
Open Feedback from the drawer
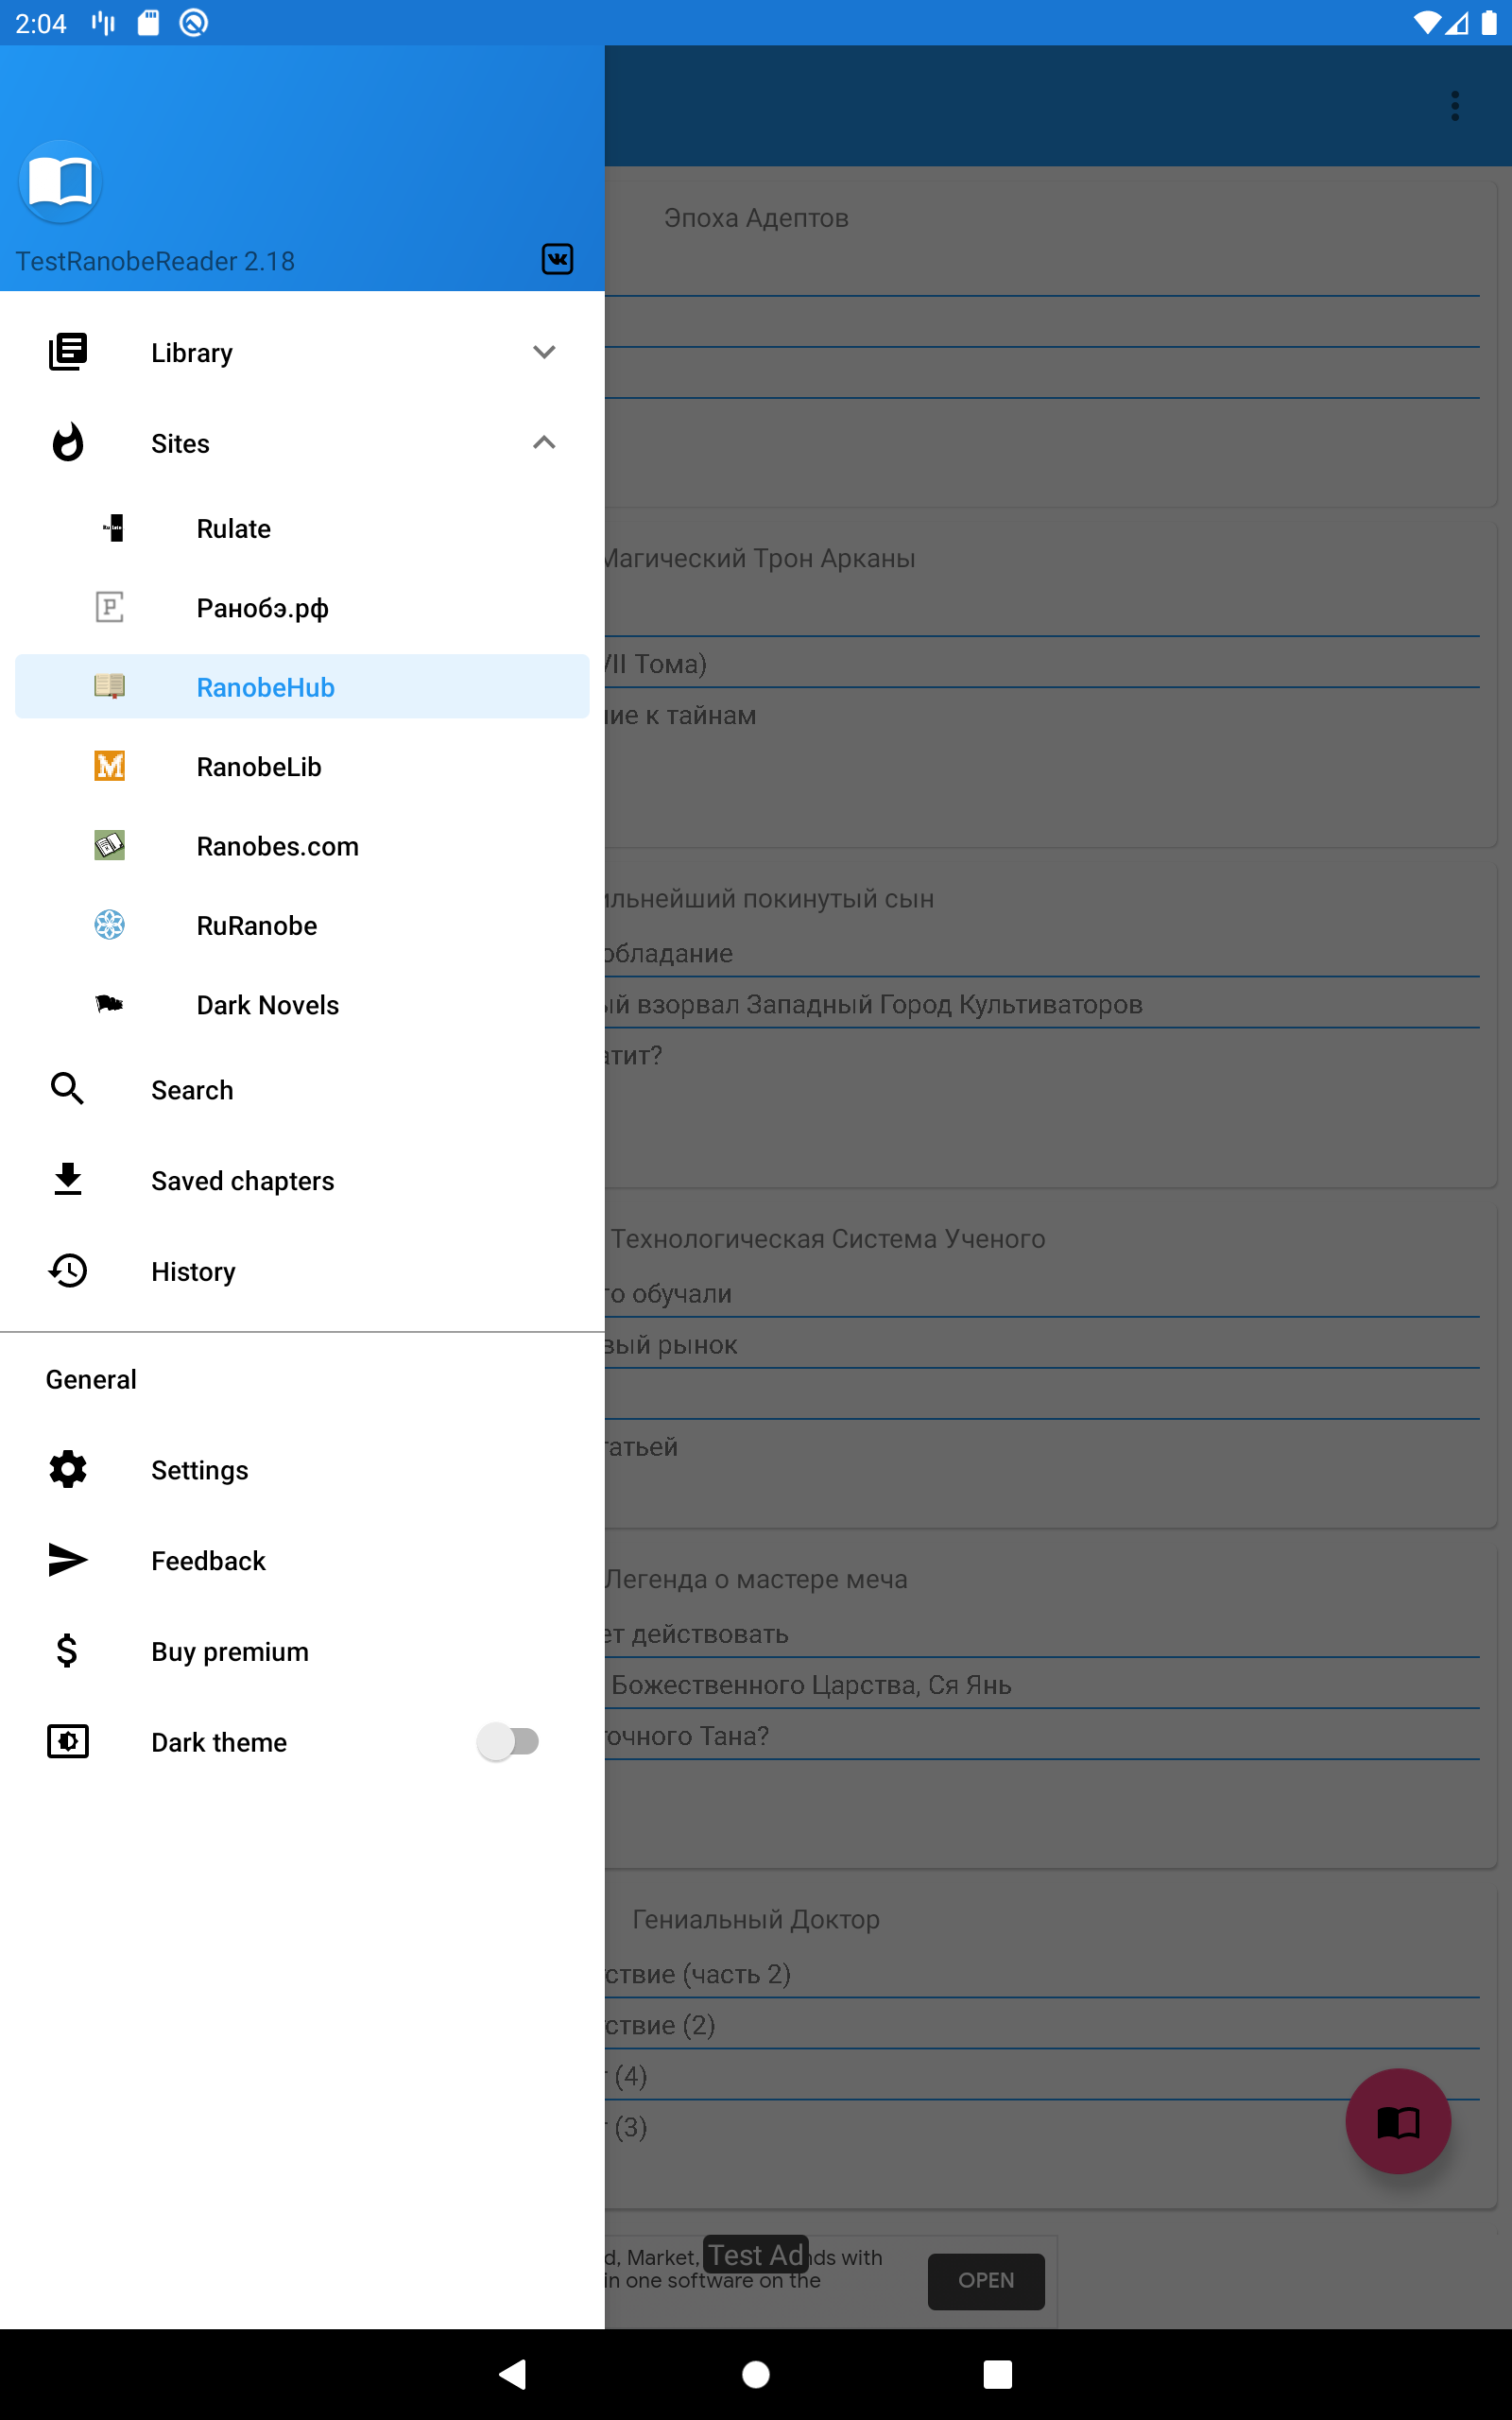coord(302,1560)
